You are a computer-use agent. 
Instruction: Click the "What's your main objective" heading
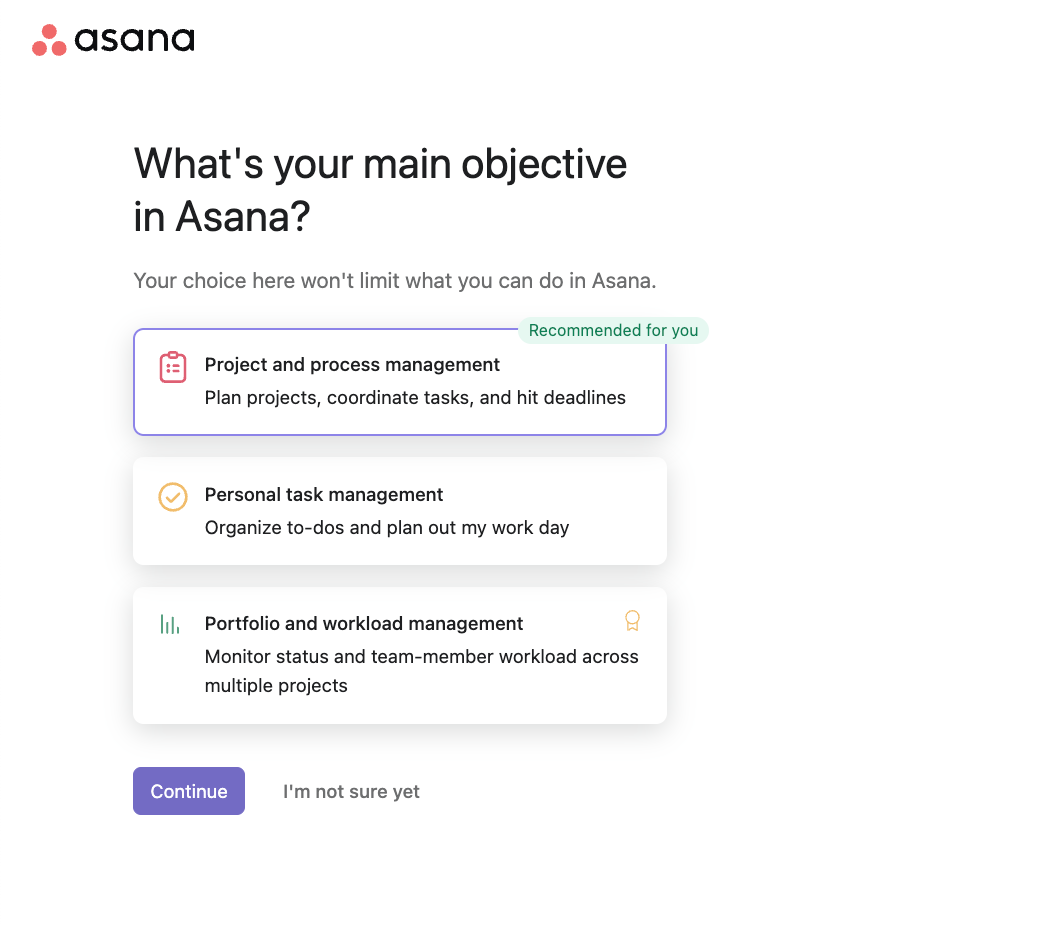380,188
